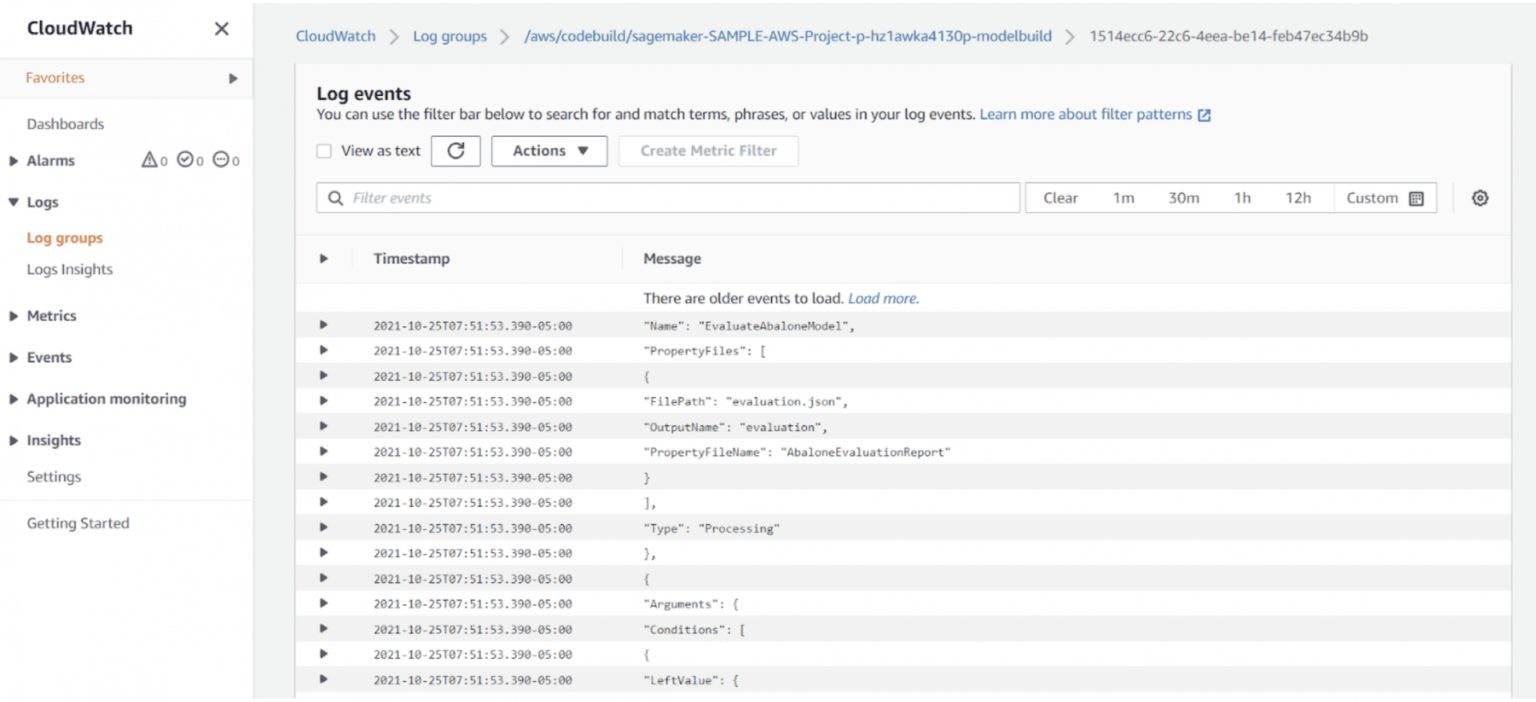
Task: Open the log events settings gear
Action: pyautogui.click(x=1480, y=198)
